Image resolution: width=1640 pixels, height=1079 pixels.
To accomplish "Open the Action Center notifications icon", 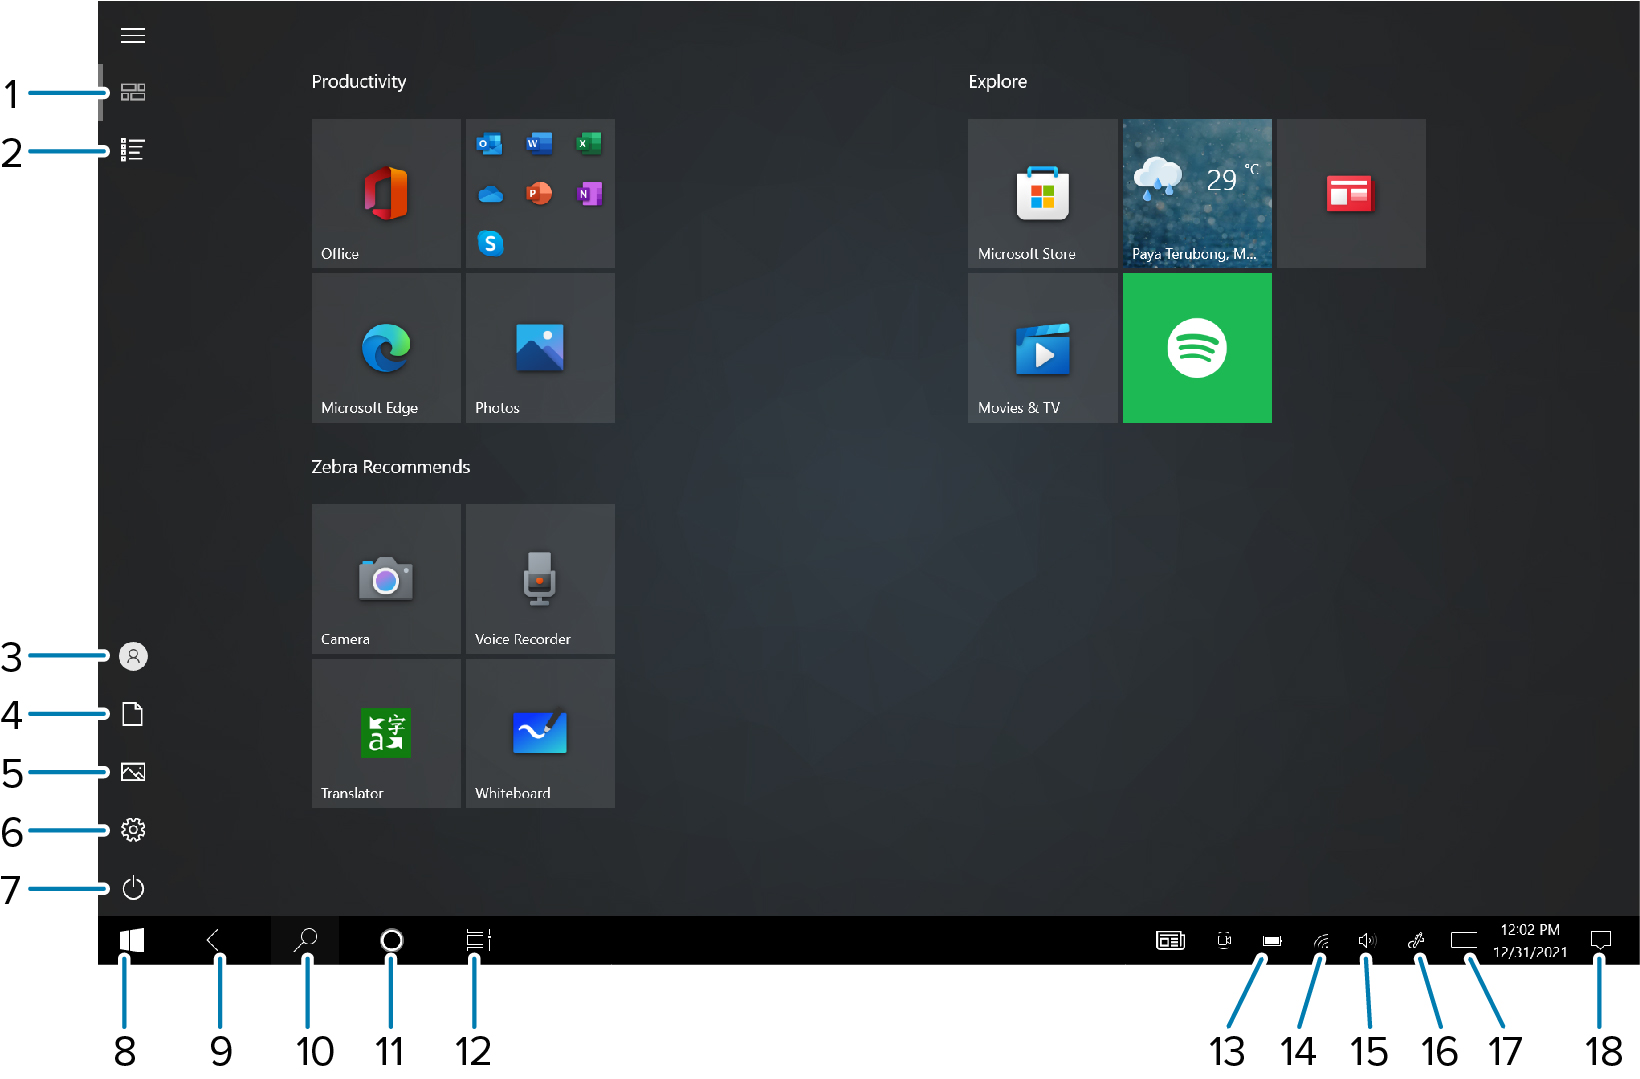I will (x=1600, y=940).
